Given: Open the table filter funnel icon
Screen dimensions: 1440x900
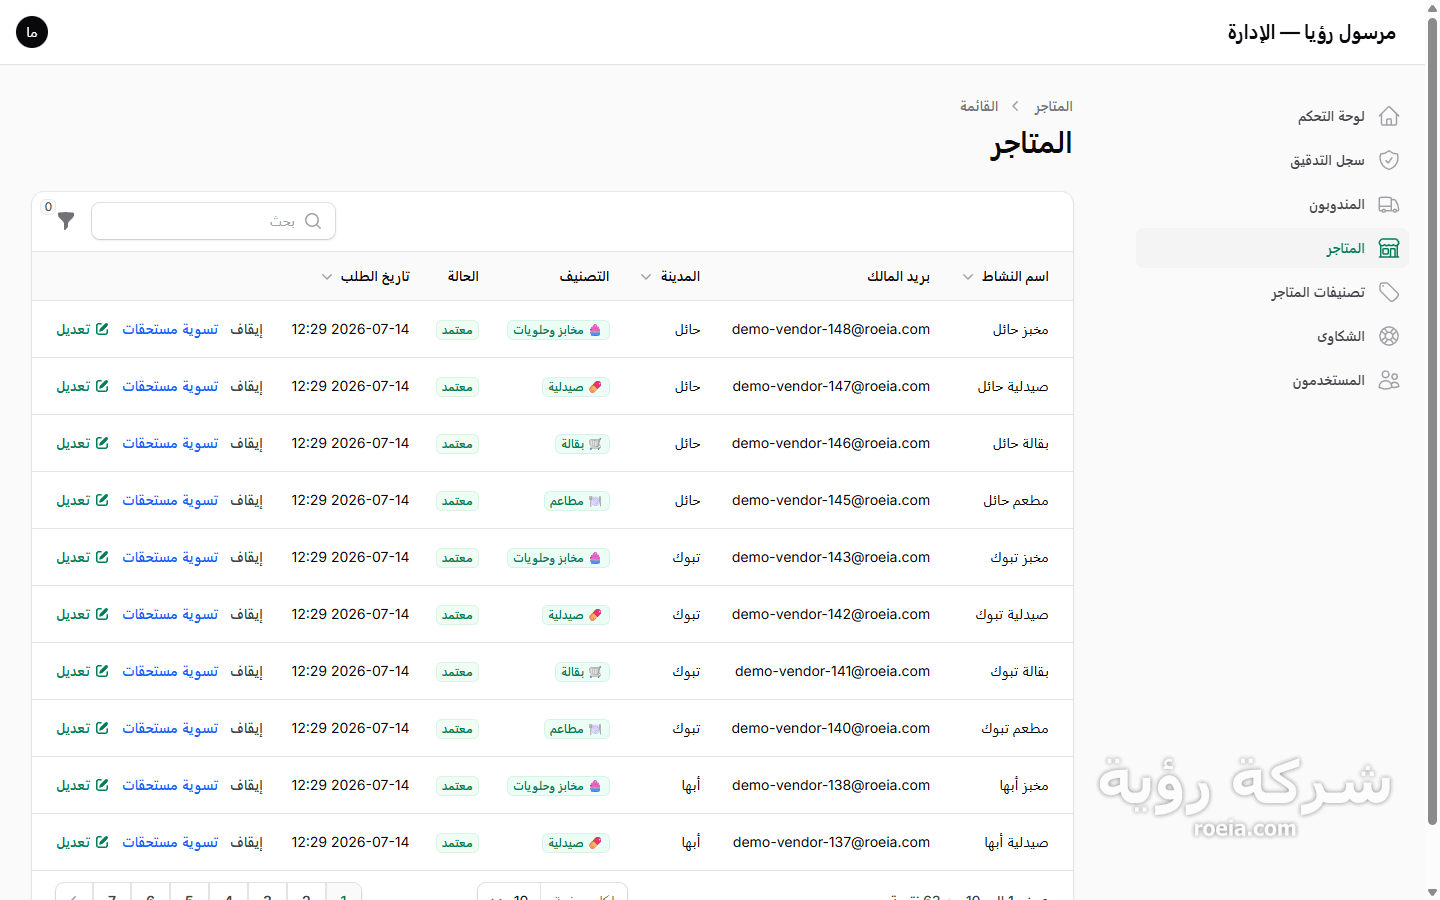Looking at the screenshot, I should pos(66,221).
